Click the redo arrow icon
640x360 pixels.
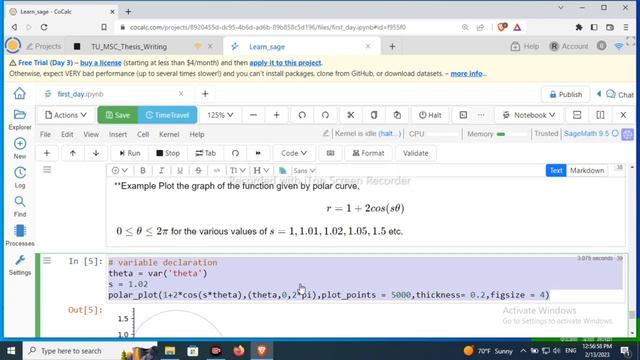[x=325, y=115]
